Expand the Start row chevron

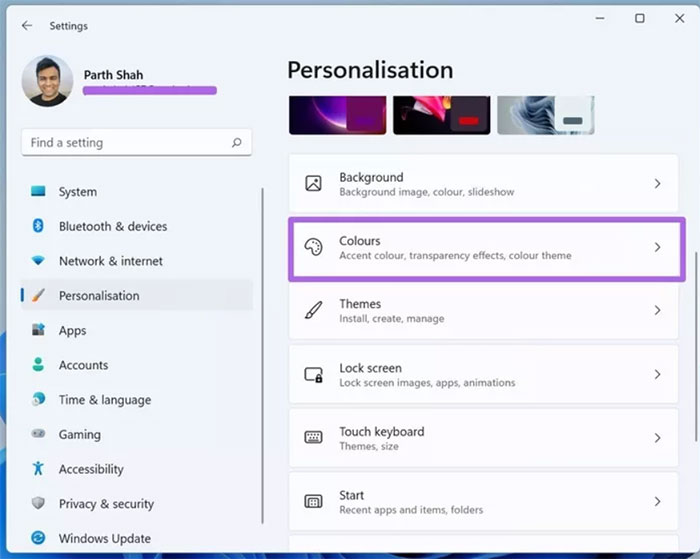(x=657, y=501)
